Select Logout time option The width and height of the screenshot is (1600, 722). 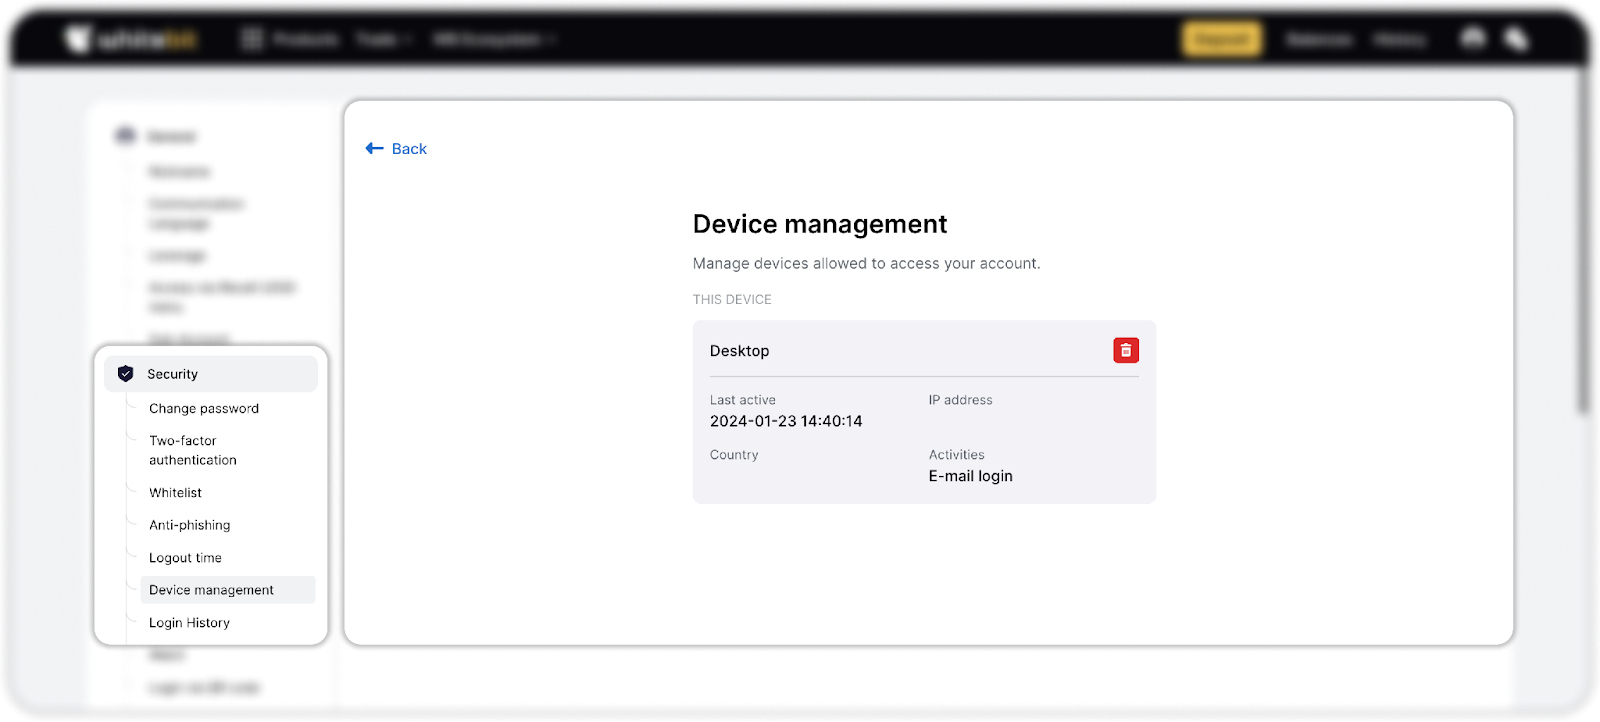pyautogui.click(x=185, y=558)
